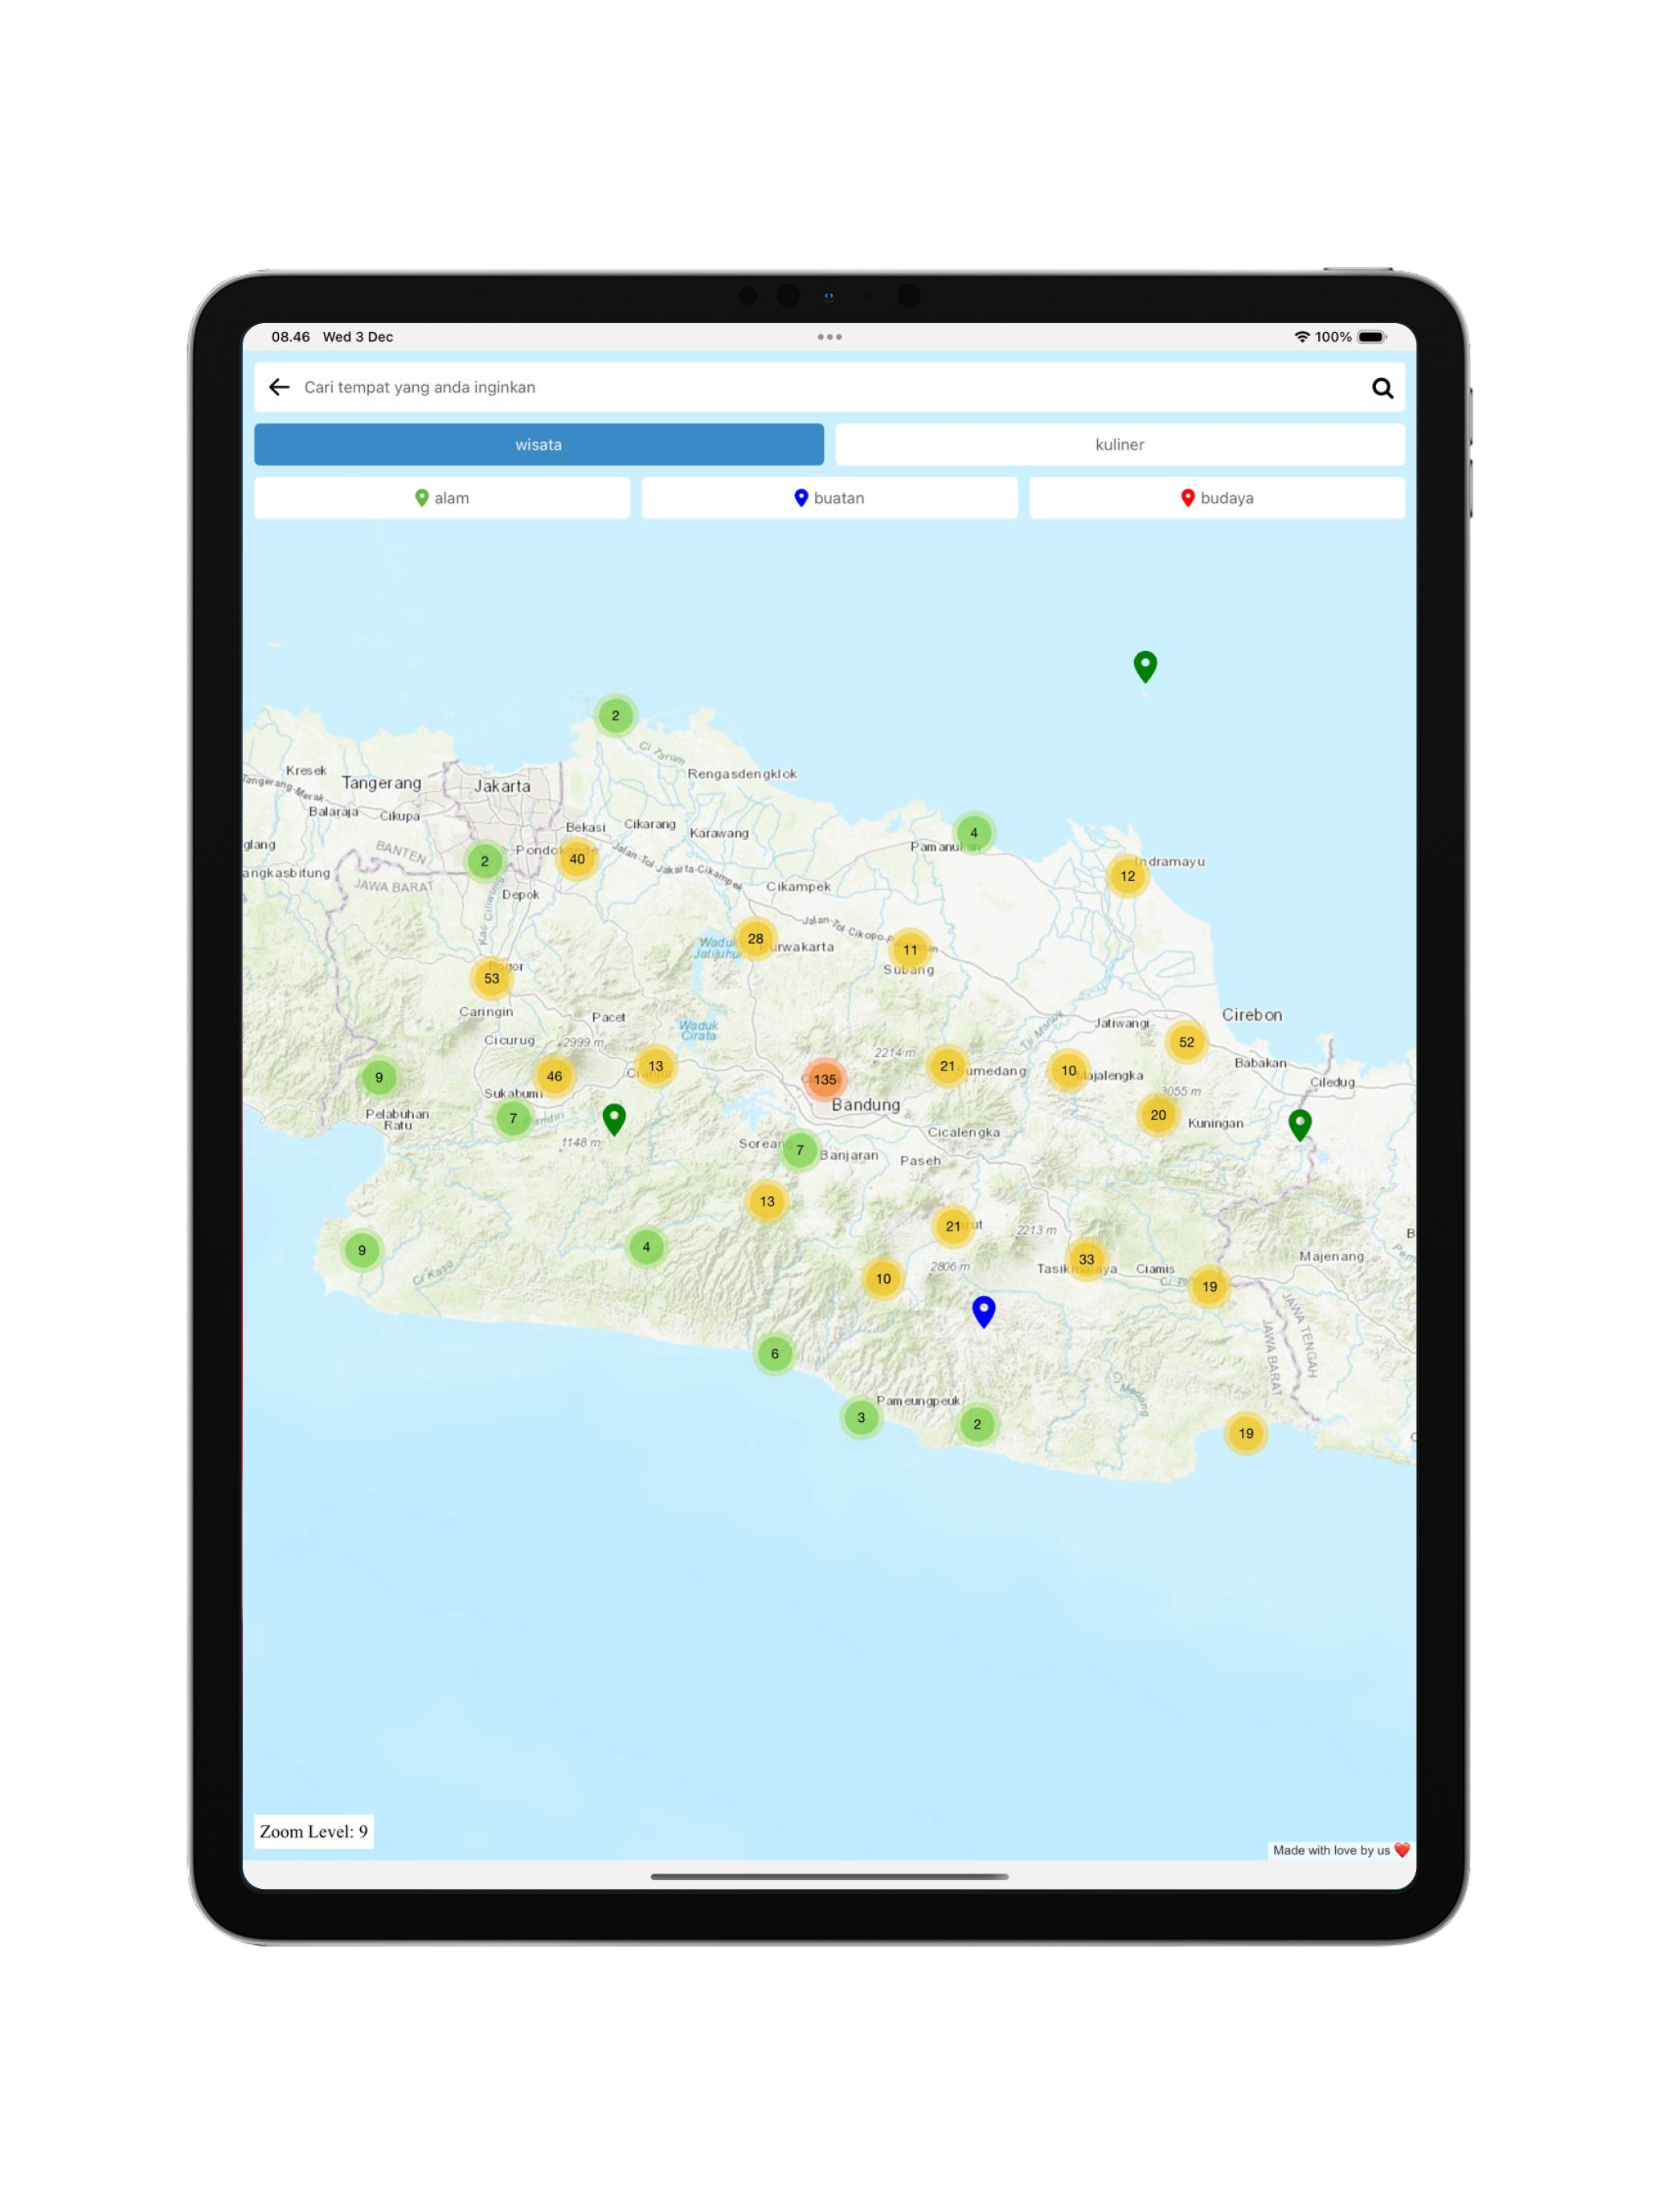Viewport: 1659px width, 2212px height.
Task: Tap the three-dot multitasking control at top
Action: pos(829,337)
